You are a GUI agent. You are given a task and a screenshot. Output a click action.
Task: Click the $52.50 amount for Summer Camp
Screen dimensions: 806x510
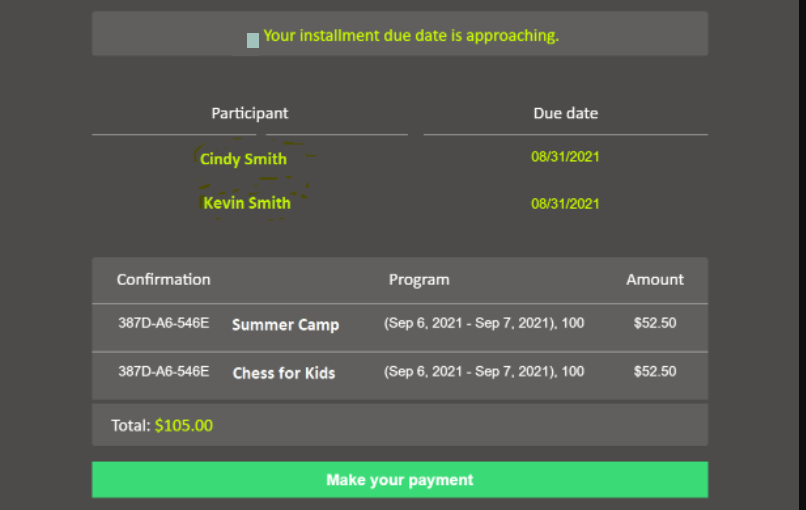[x=655, y=323]
